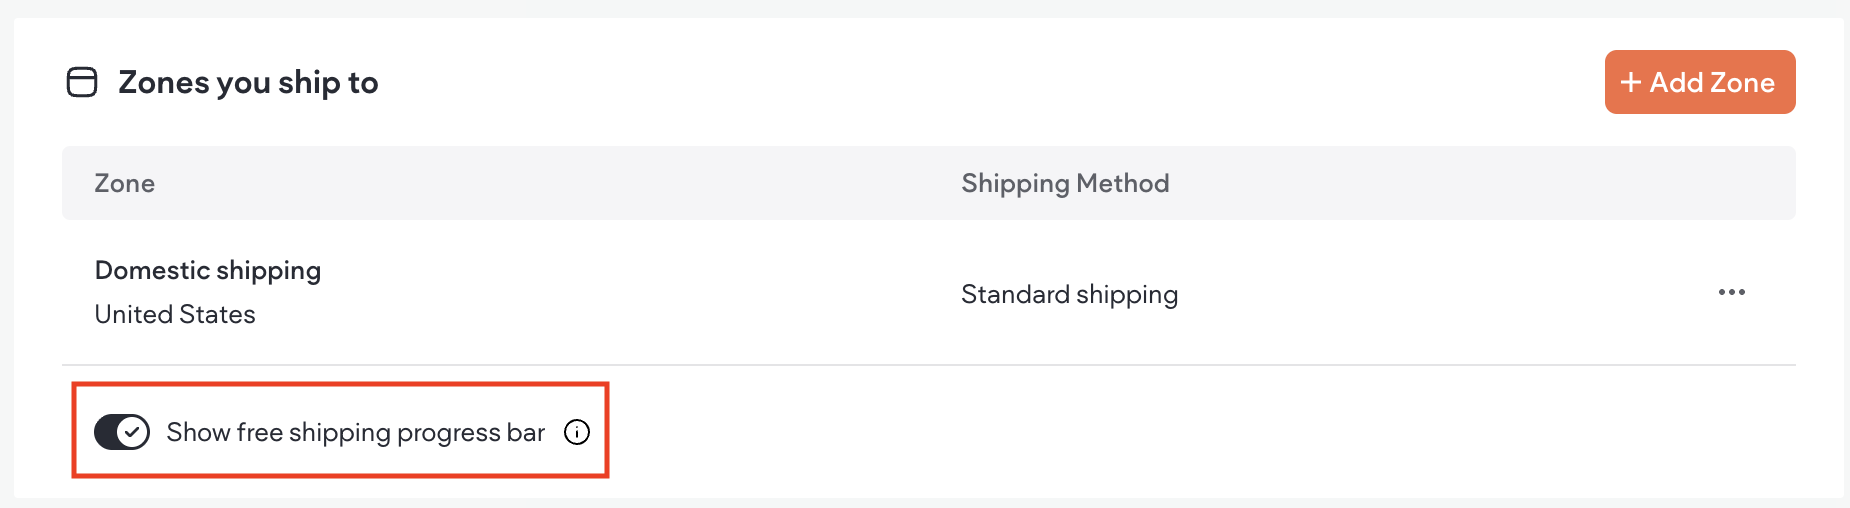Click the word 'Zones' in the heading
The height and width of the screenshot is (508, 1850).
coord(163,82)
